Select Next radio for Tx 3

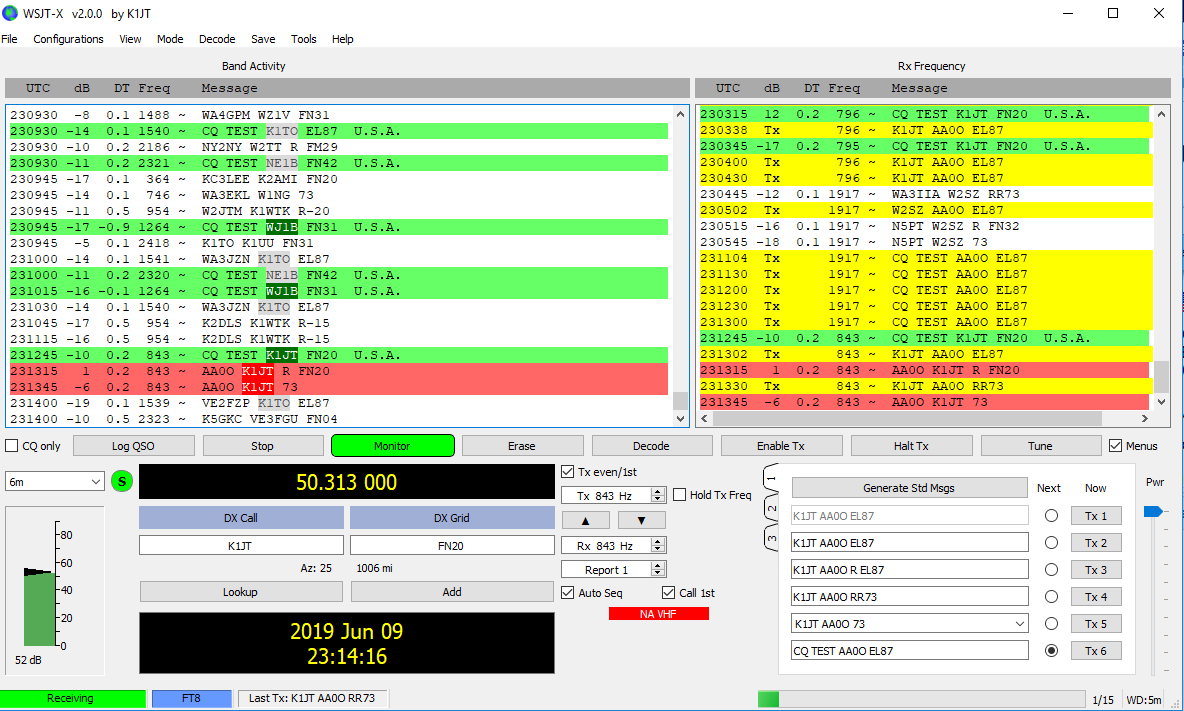(1051, 570)
